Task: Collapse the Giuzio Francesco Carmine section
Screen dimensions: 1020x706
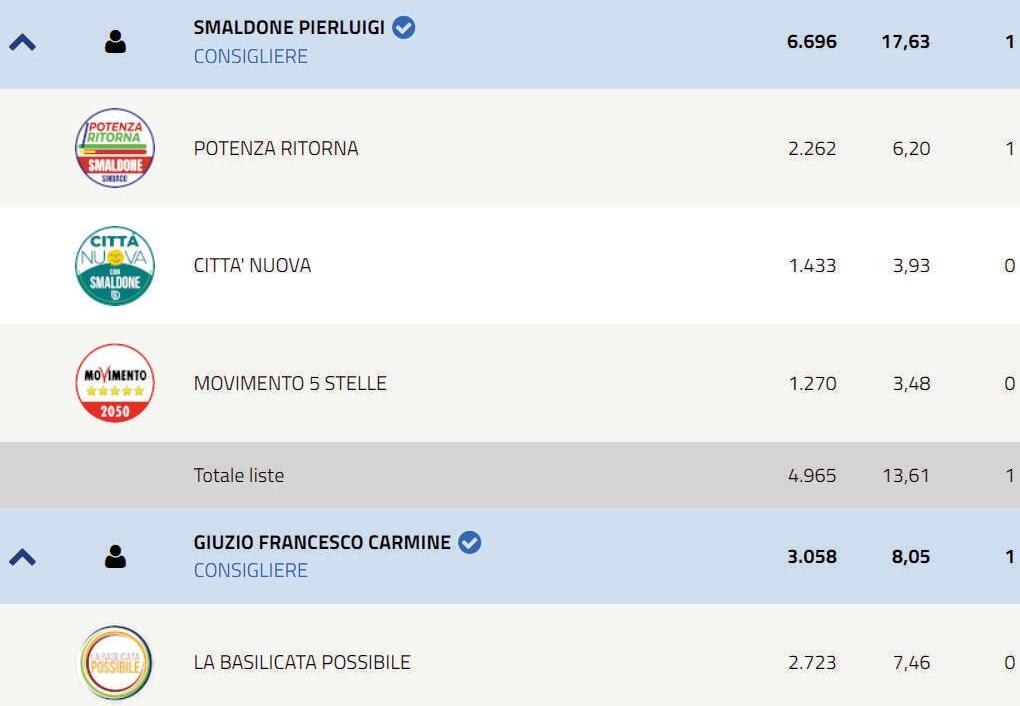Action: (22, 556)
